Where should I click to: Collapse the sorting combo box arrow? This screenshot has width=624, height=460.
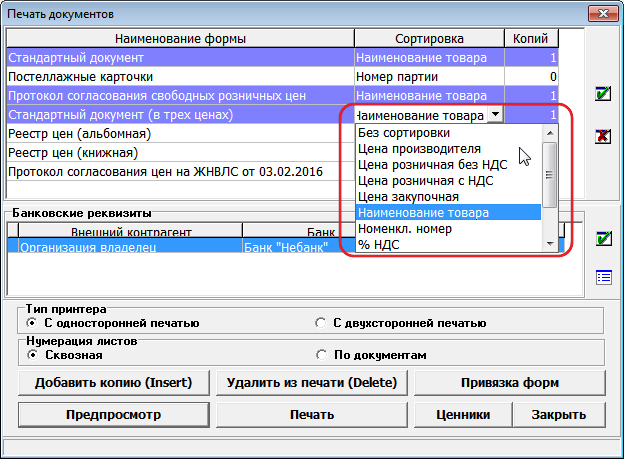click(493, 115)
